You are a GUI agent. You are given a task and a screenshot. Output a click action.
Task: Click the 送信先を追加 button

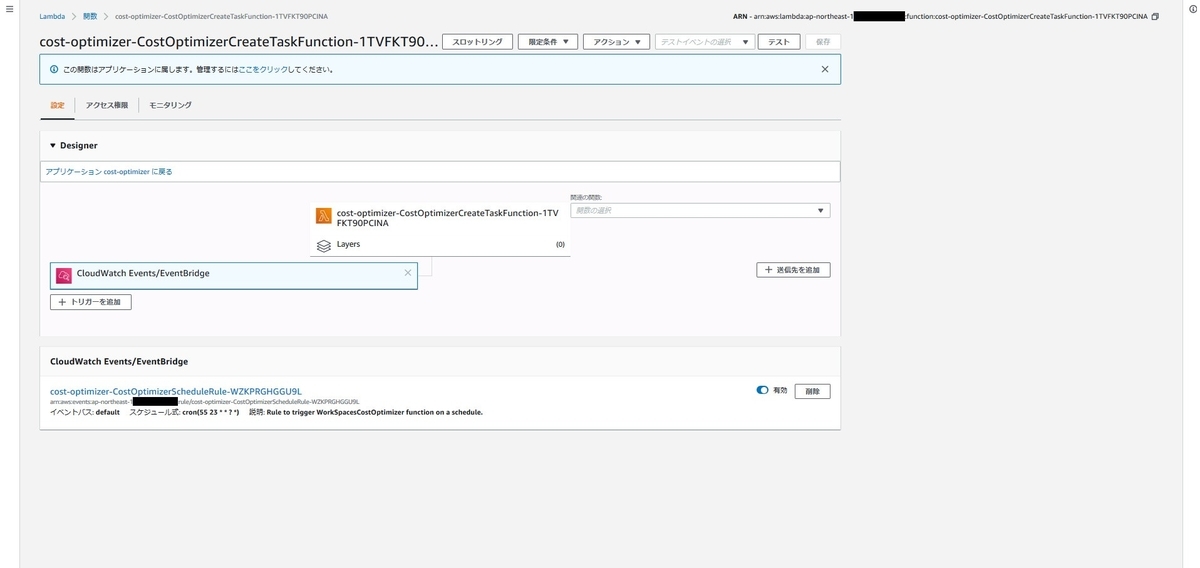(x=793, y=270)
